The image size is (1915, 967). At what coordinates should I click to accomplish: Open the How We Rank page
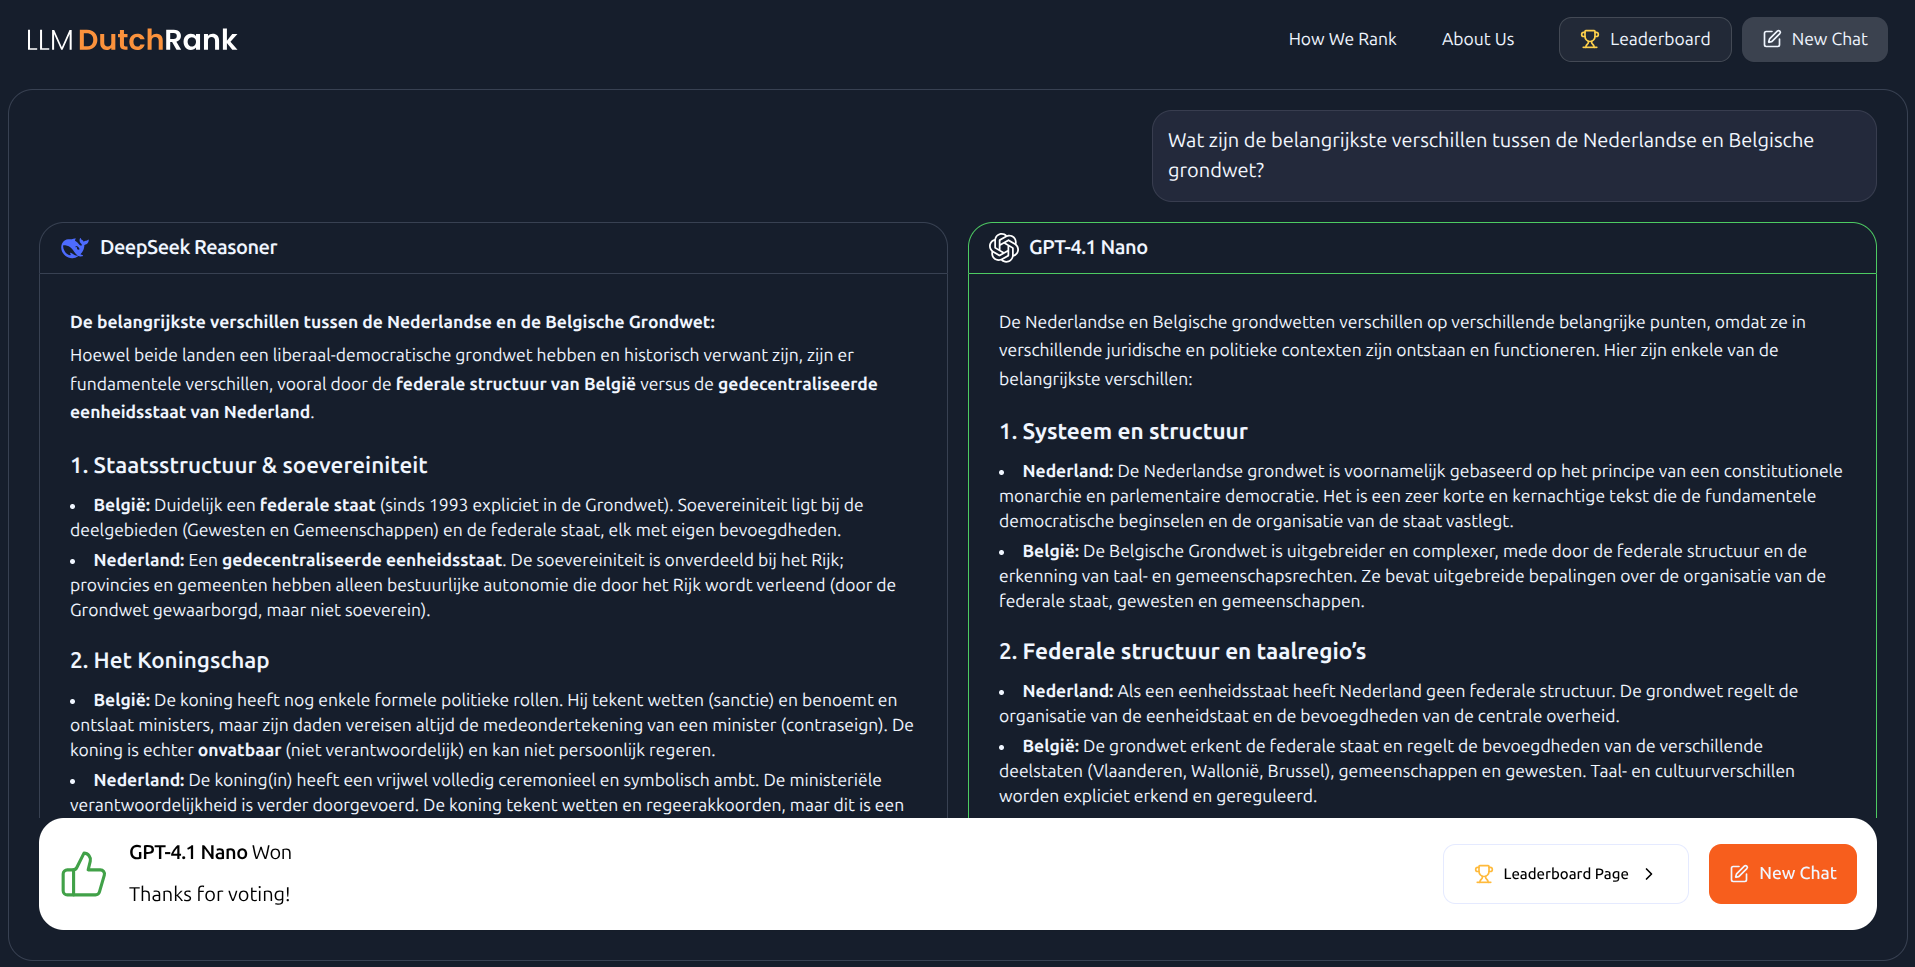click(x=1342, y=39)
